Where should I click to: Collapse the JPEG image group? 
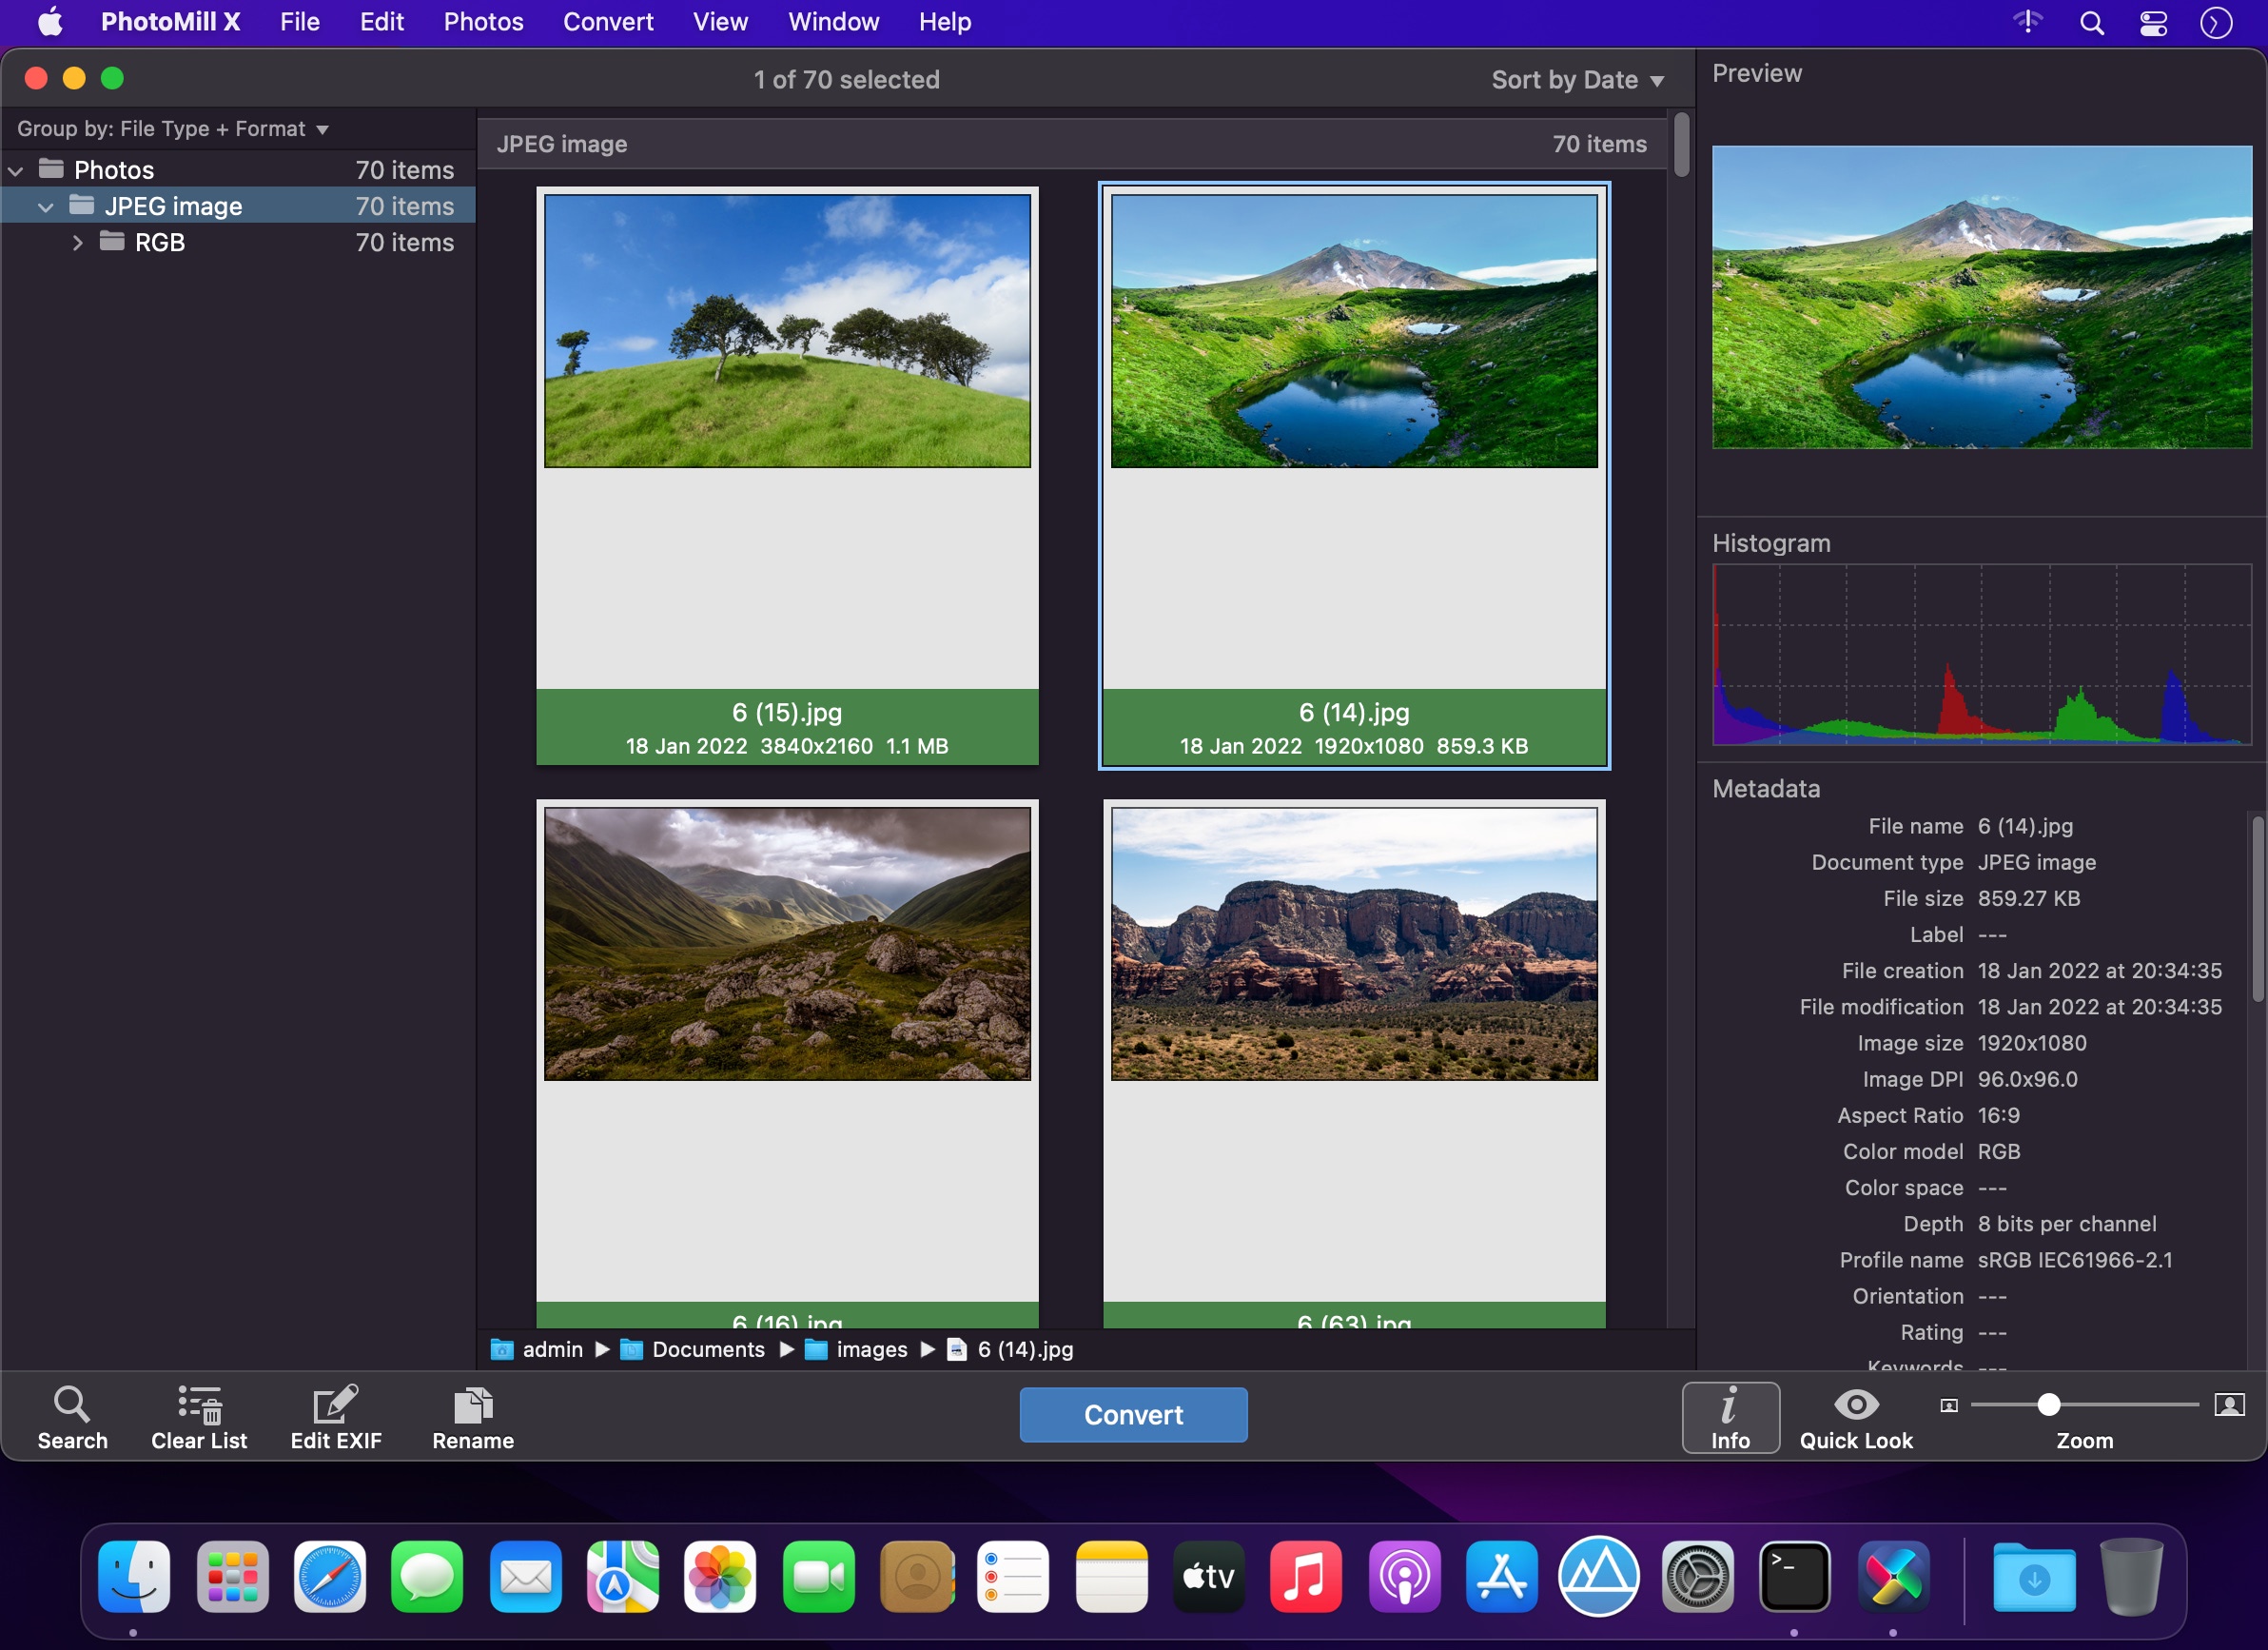45,206
